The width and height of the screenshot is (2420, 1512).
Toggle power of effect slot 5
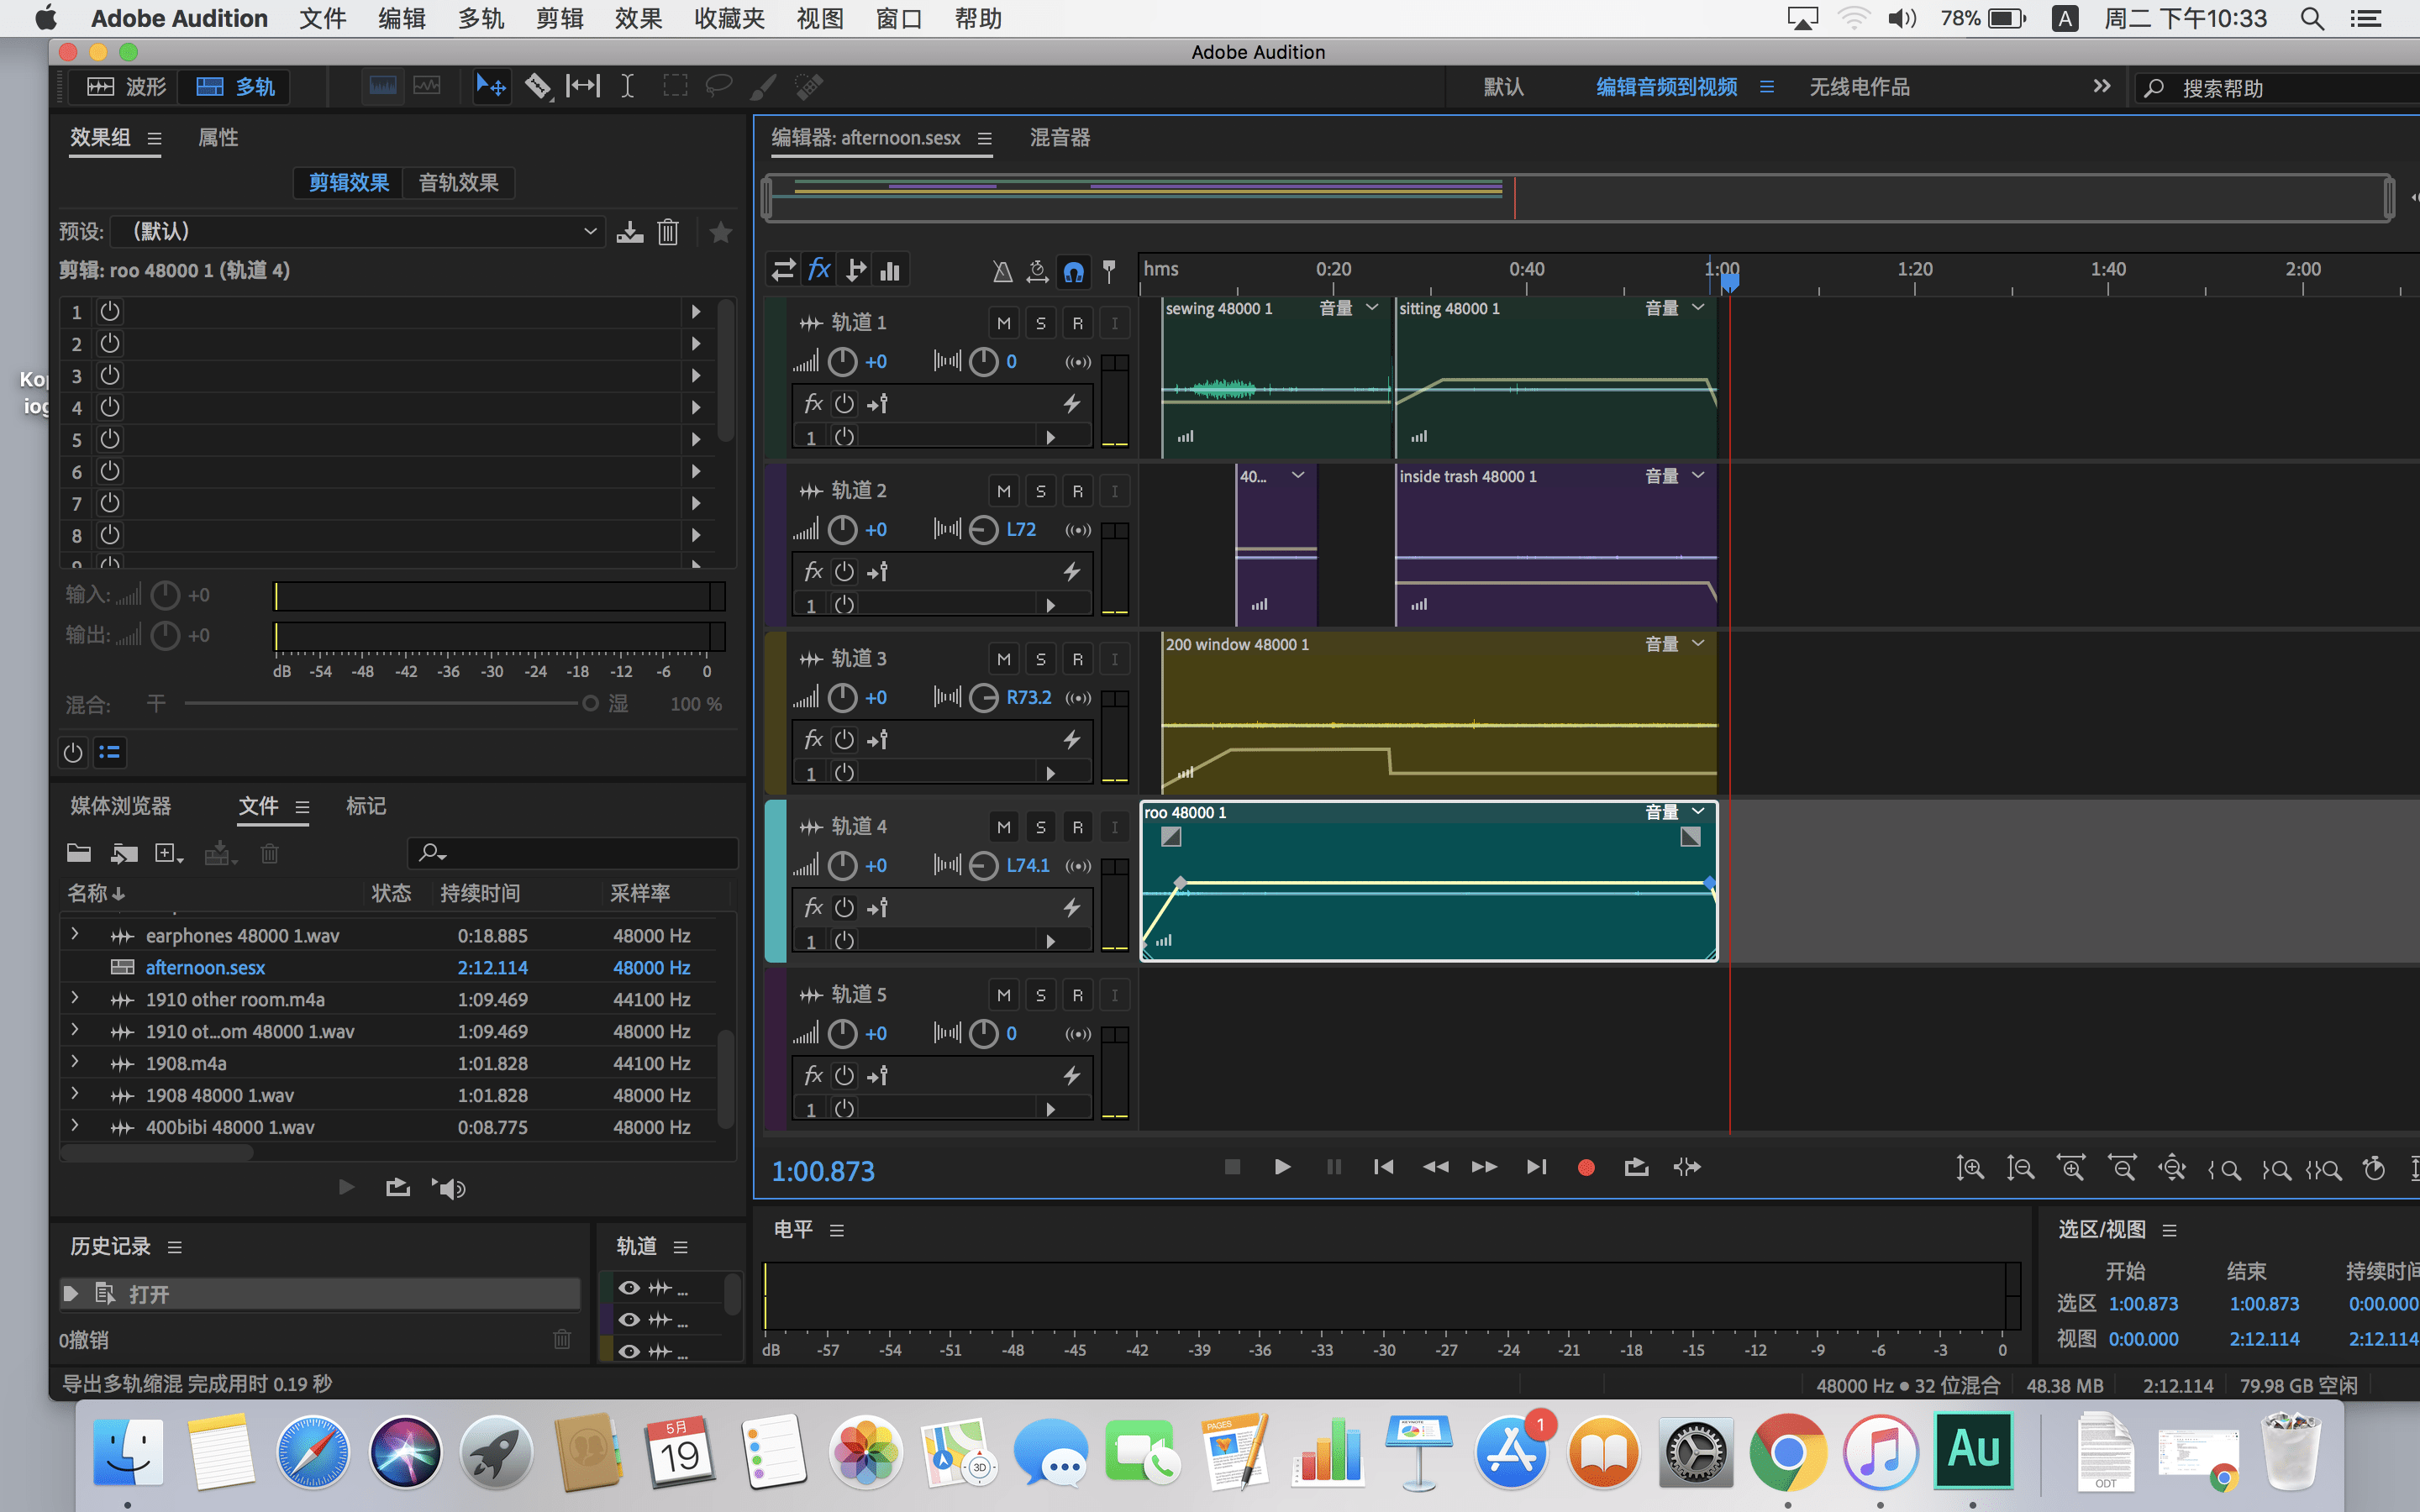110,439
